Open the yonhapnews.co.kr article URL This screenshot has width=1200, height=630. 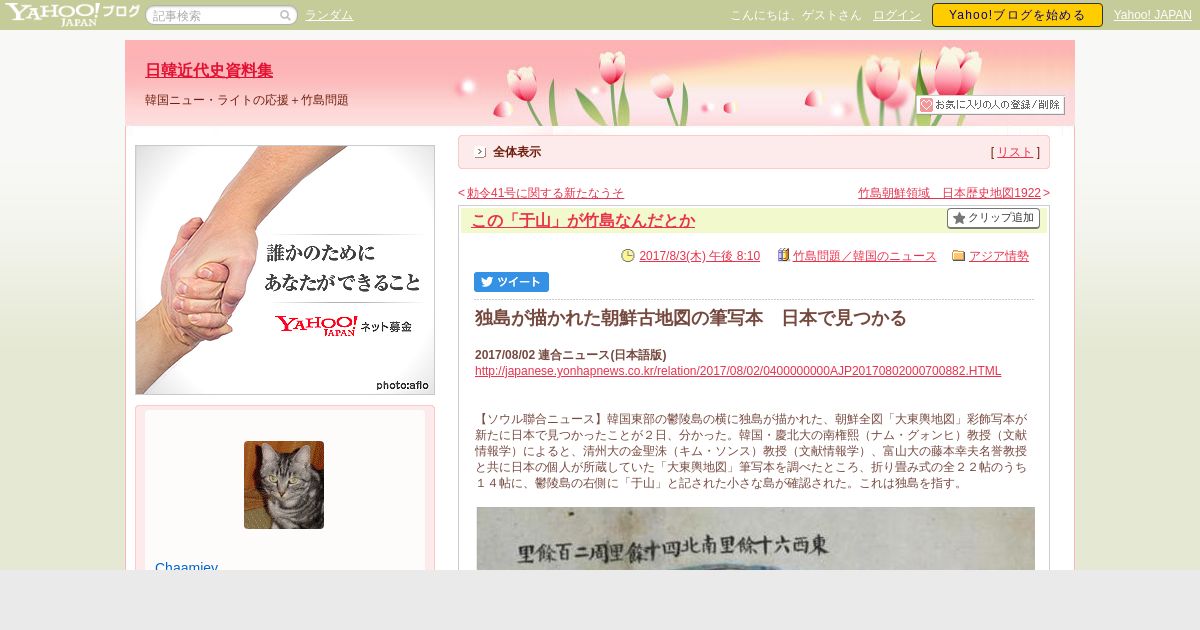(738, 371)
